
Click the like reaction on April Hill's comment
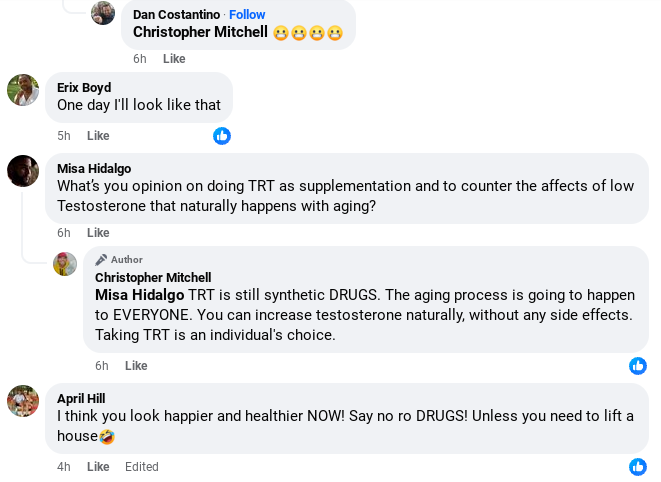coord(638,467)
